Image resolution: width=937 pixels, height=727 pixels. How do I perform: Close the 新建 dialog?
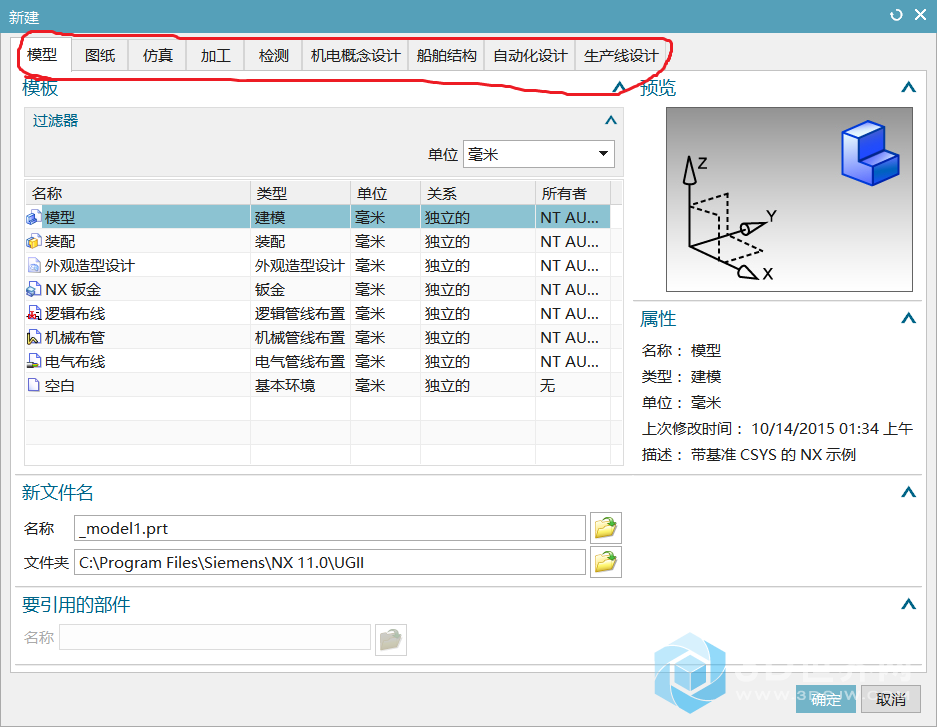pos(921,15)
